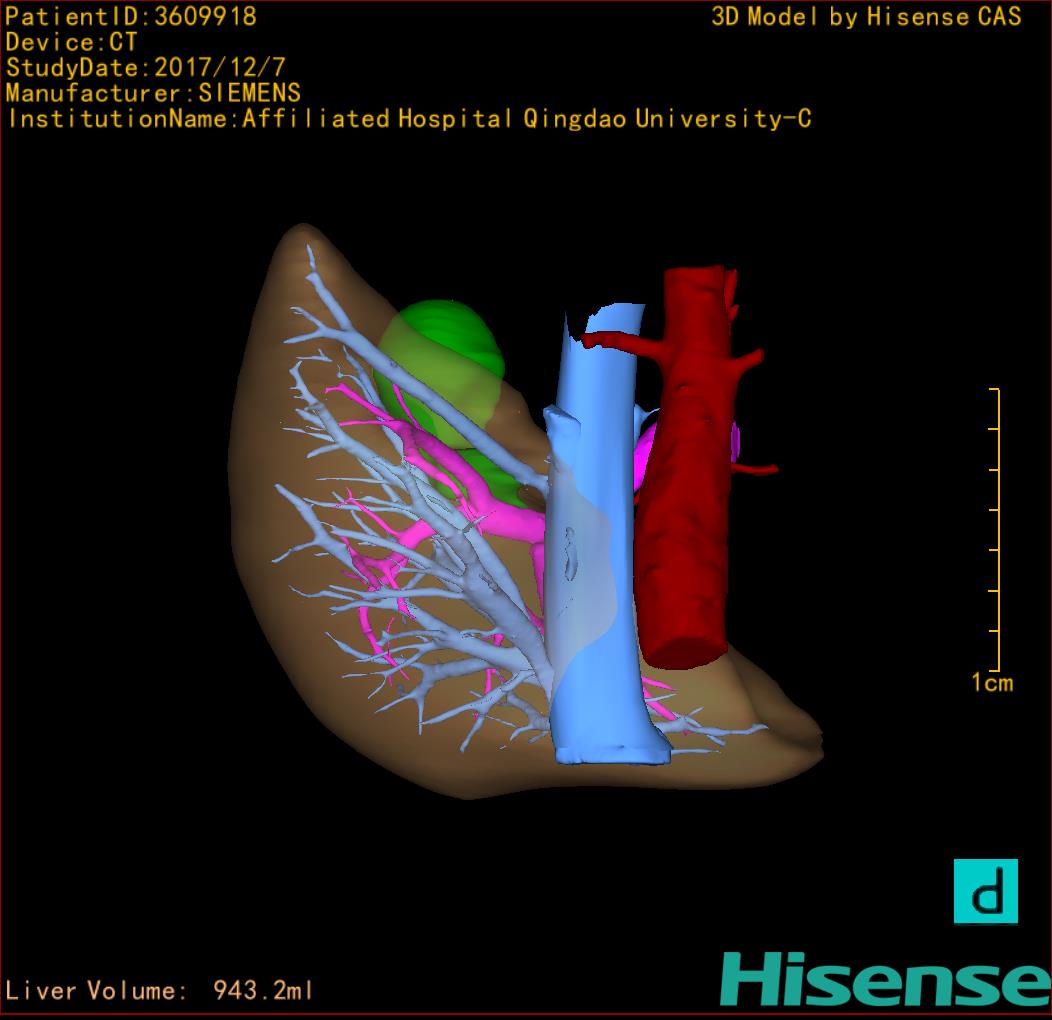Click the StudyDate:2017/12/7 text
1052x1020 pixels.
(146, 68)
